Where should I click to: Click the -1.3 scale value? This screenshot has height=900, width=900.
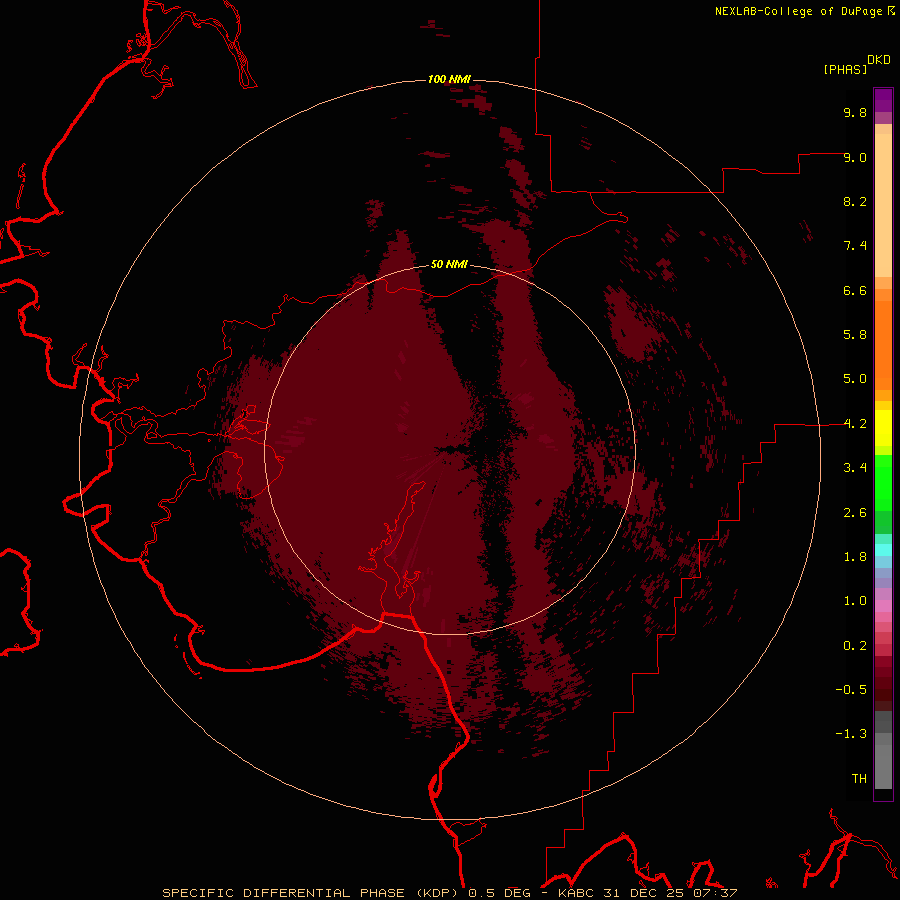[851, 734]
